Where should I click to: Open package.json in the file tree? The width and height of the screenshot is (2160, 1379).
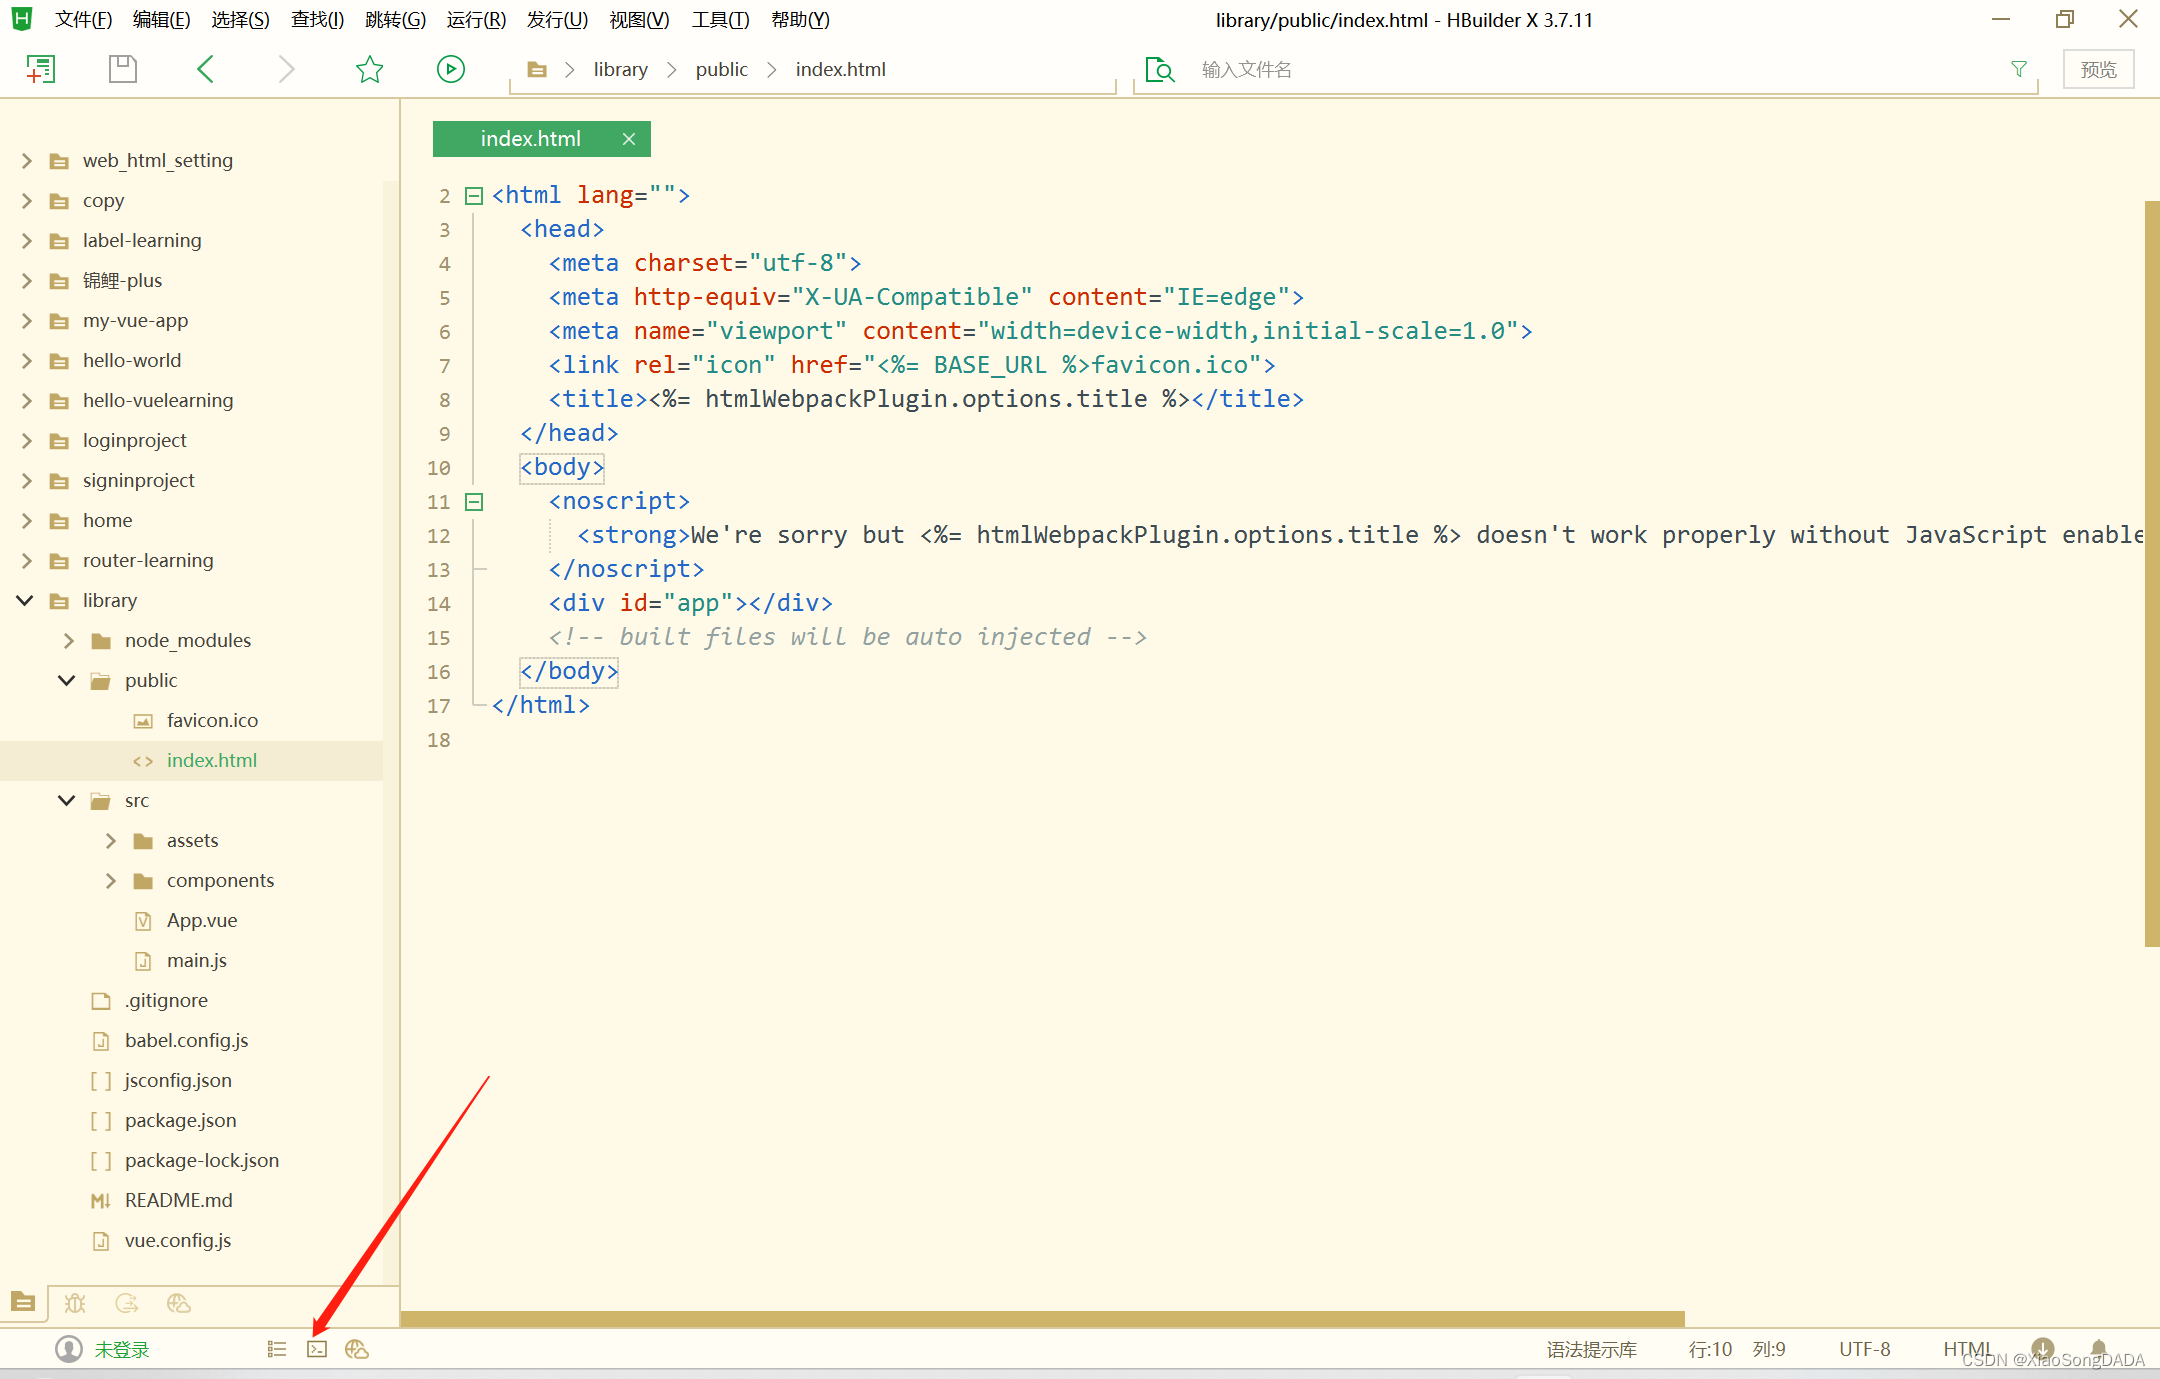[x=180, y=1120]
